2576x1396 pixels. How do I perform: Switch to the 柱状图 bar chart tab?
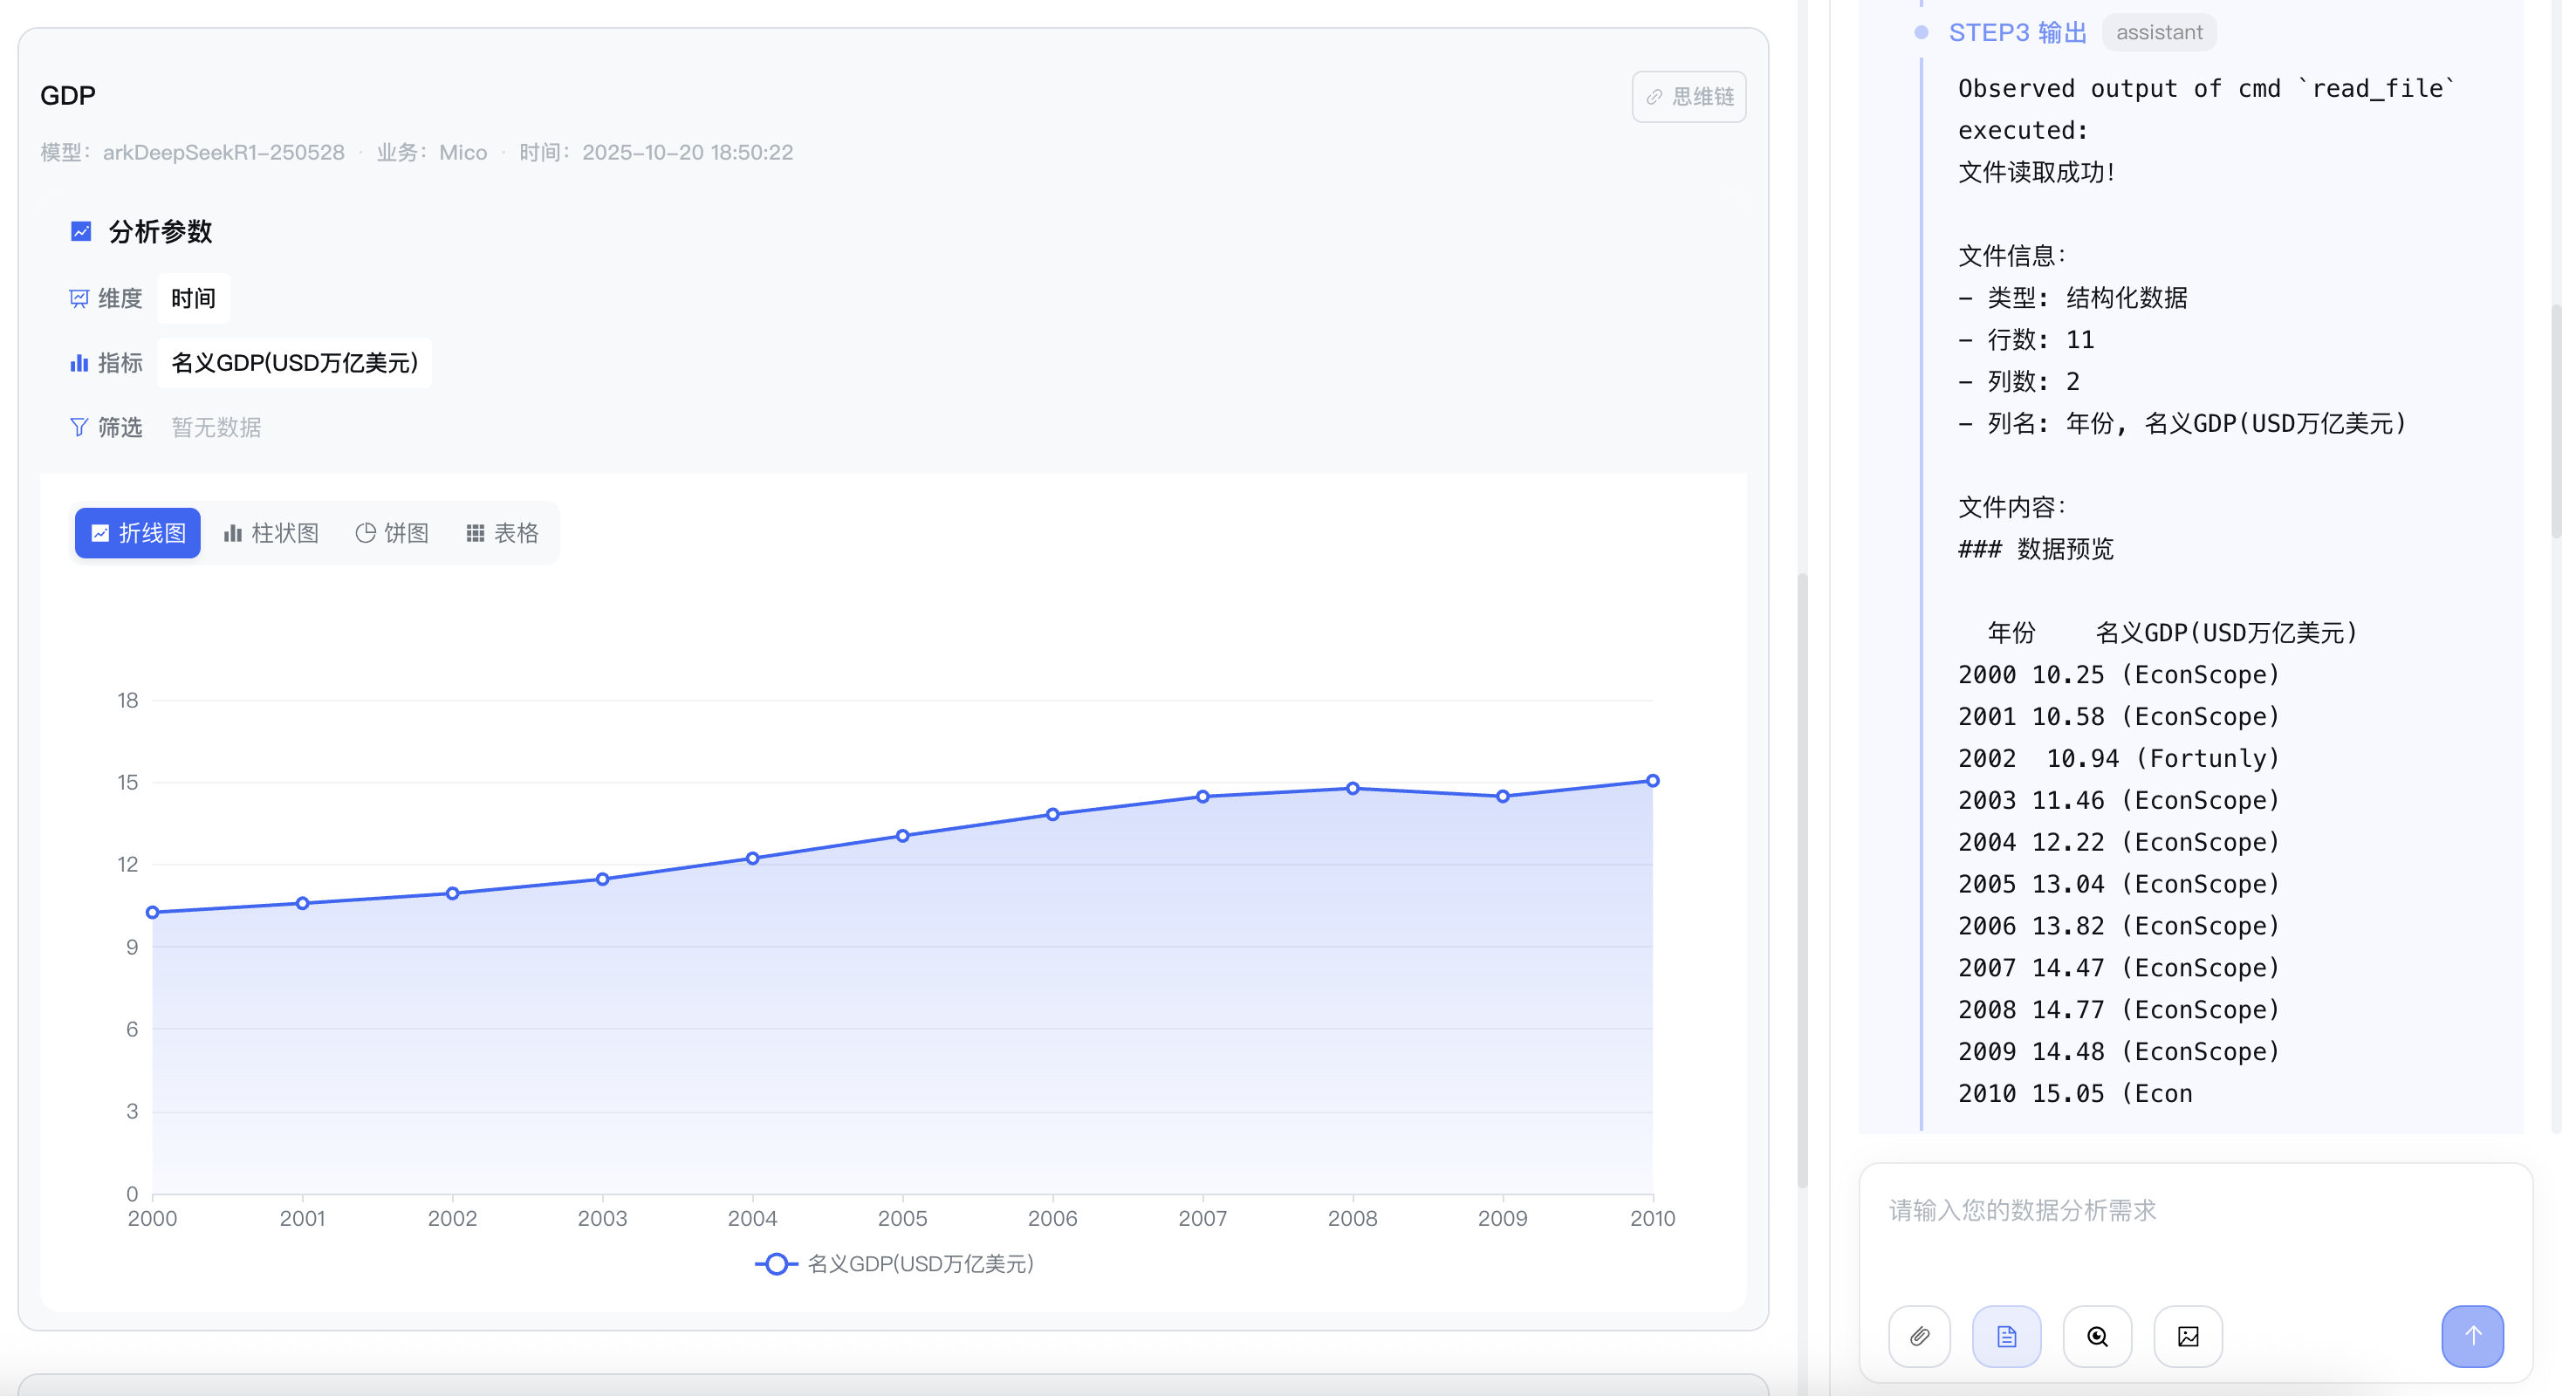coord(270,533)
